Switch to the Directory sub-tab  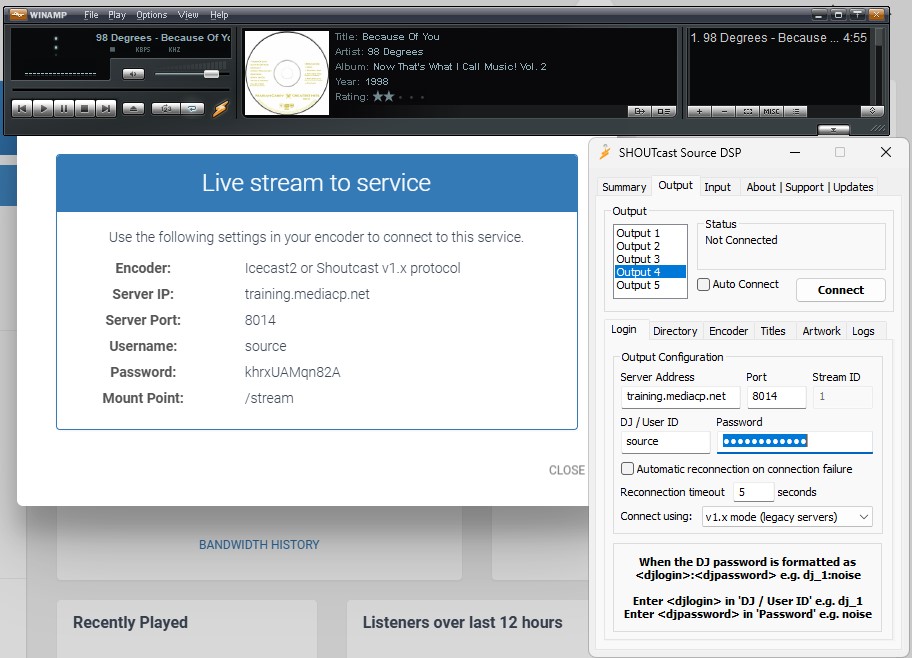click(x=675, y=331)
